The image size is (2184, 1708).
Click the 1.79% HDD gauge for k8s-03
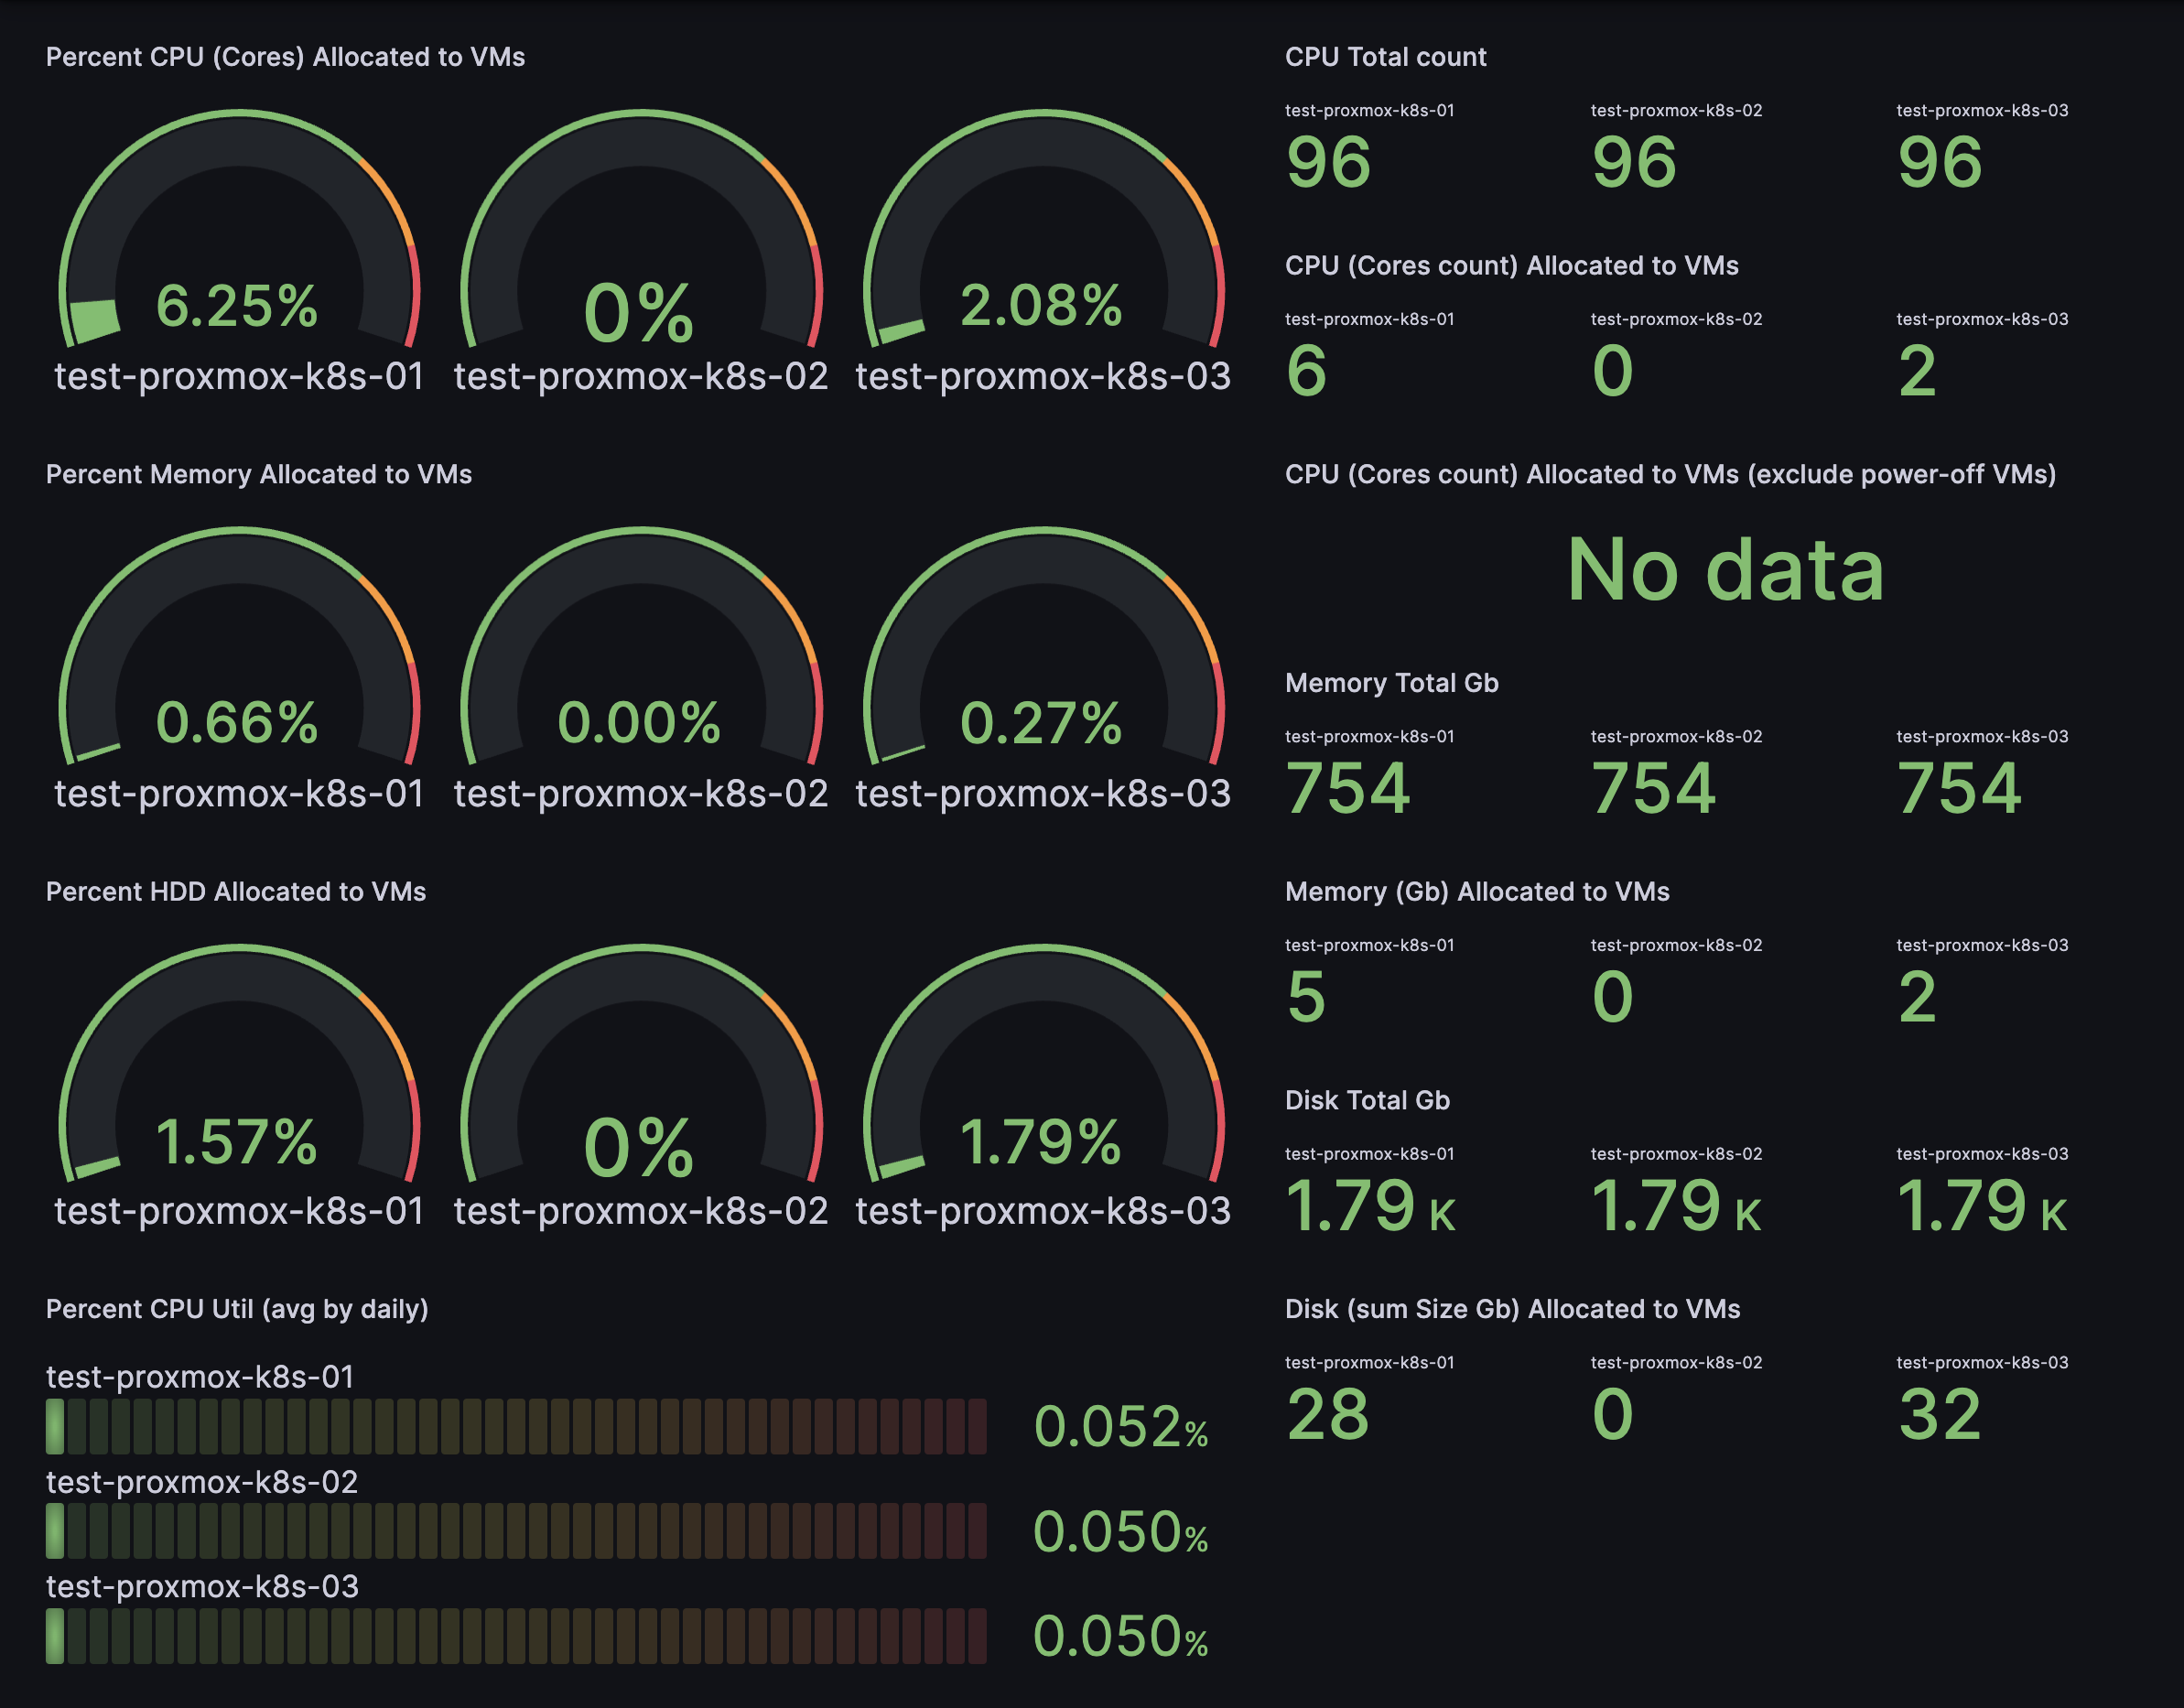tap(1041, 1141)
